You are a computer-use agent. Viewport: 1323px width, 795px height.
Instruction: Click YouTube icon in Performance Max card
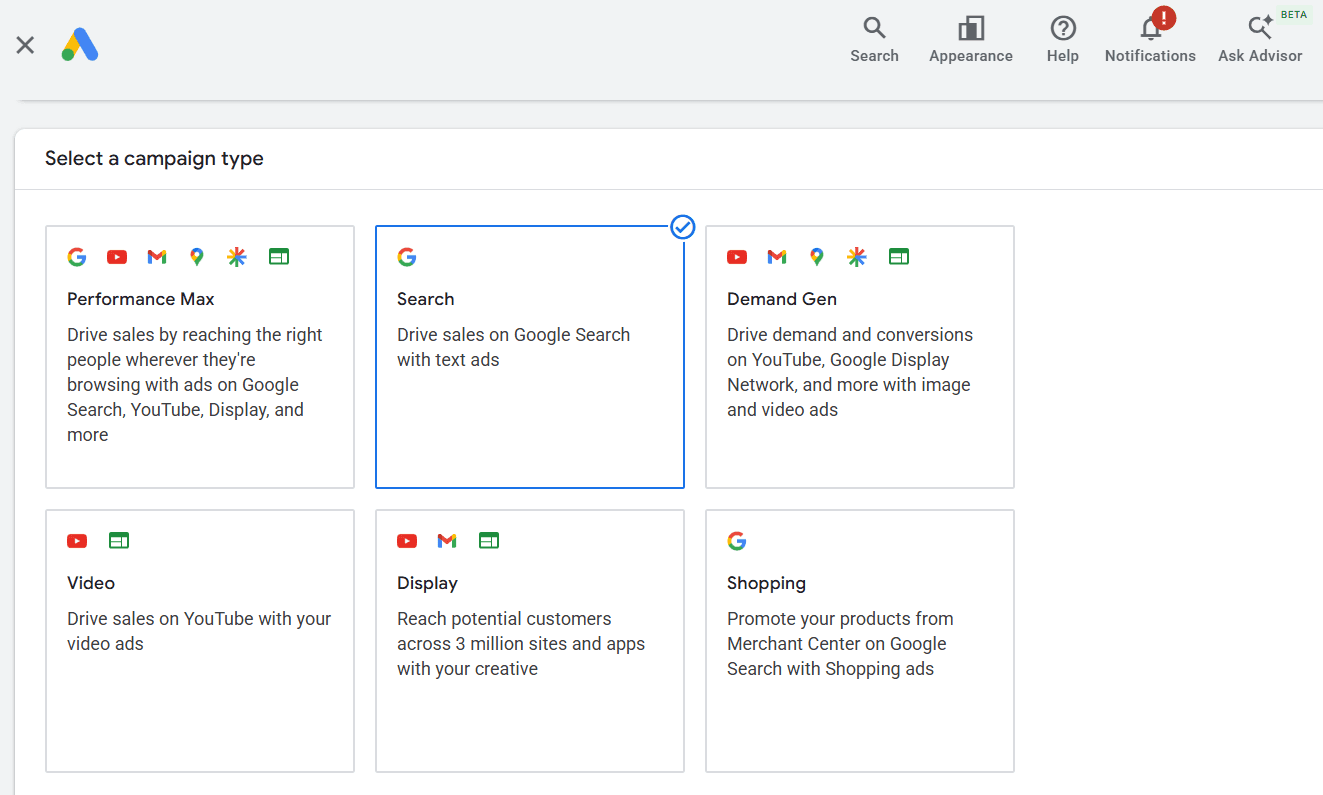click(x=117, y=257)
